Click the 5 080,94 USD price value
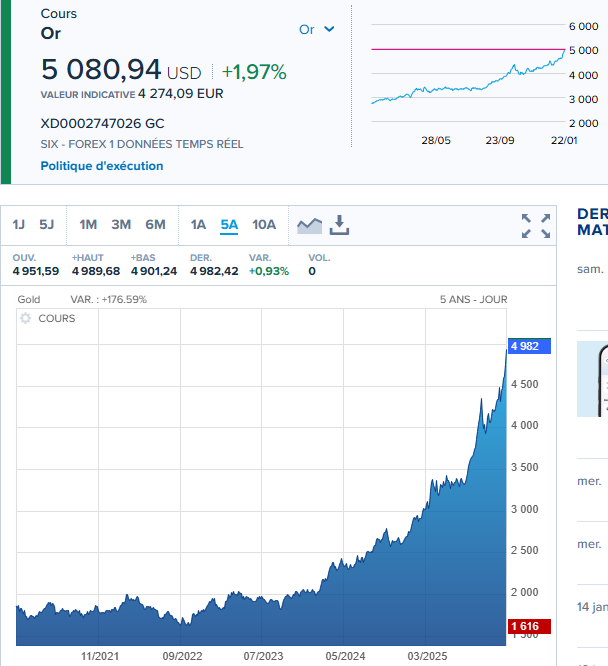608x666 pixels. (x=120, y=70)
